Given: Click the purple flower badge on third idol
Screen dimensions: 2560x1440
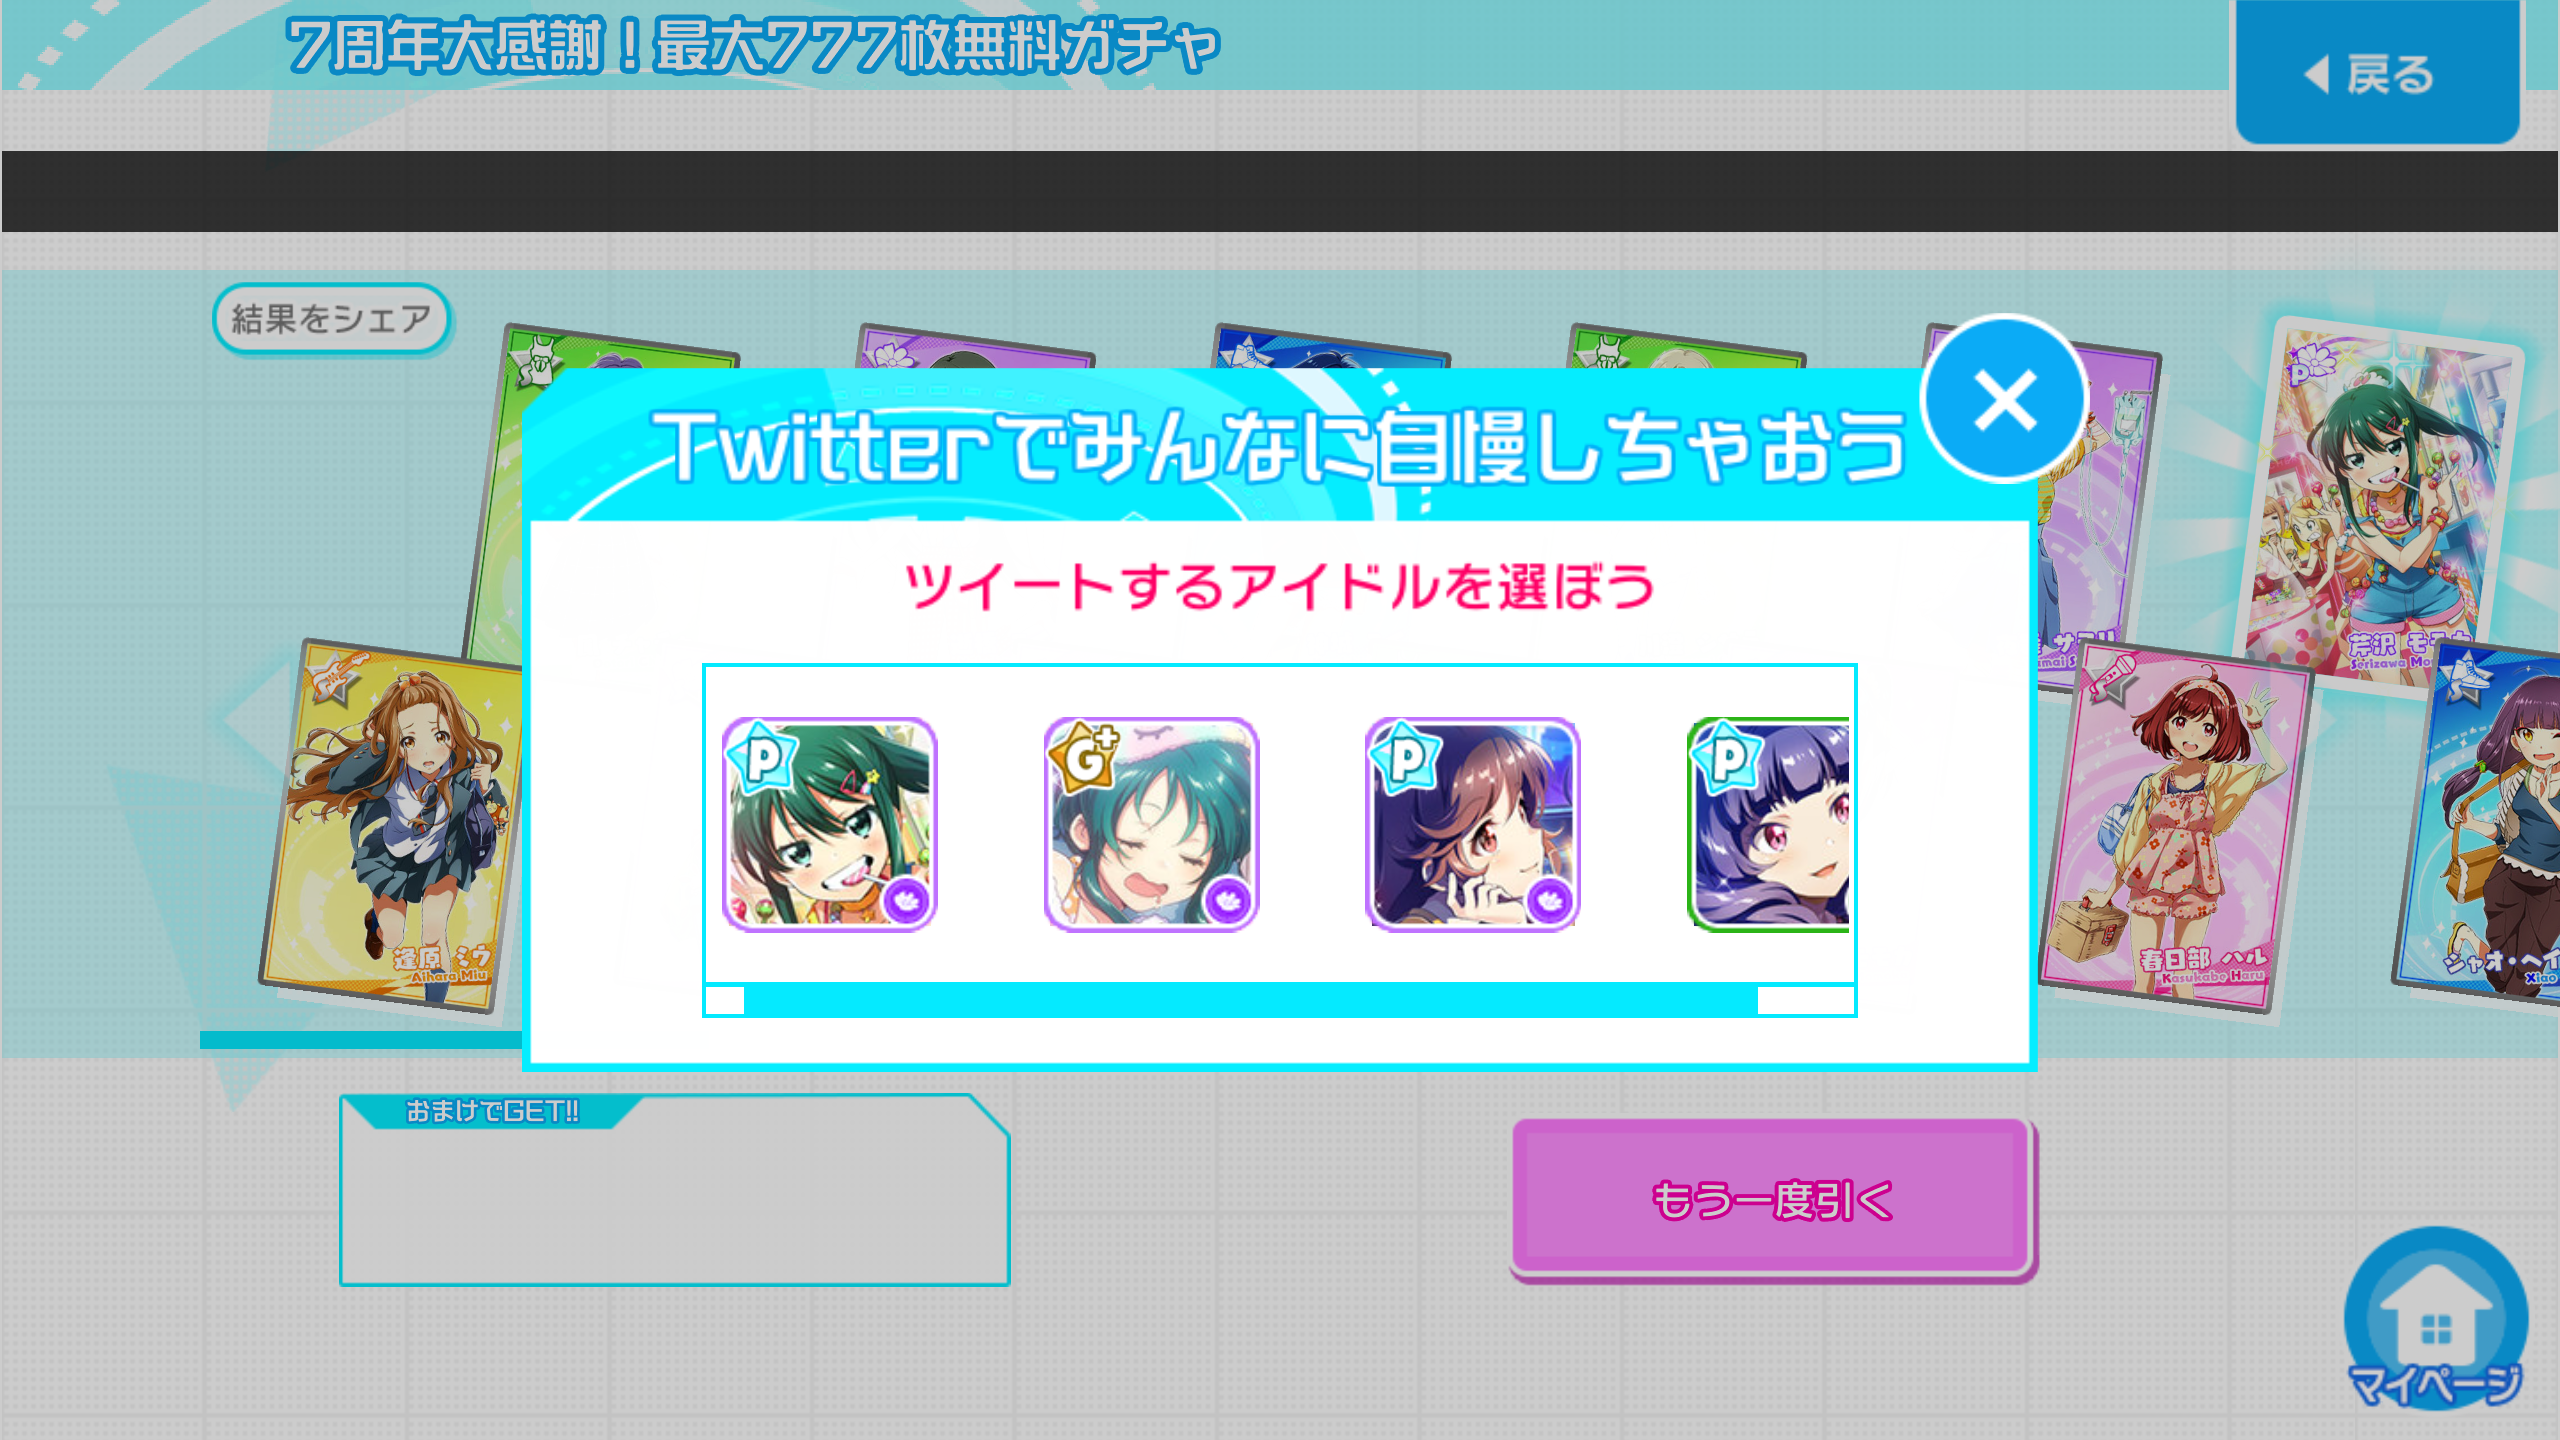Looking at the screenshot, I should (x=1550, y=902).
